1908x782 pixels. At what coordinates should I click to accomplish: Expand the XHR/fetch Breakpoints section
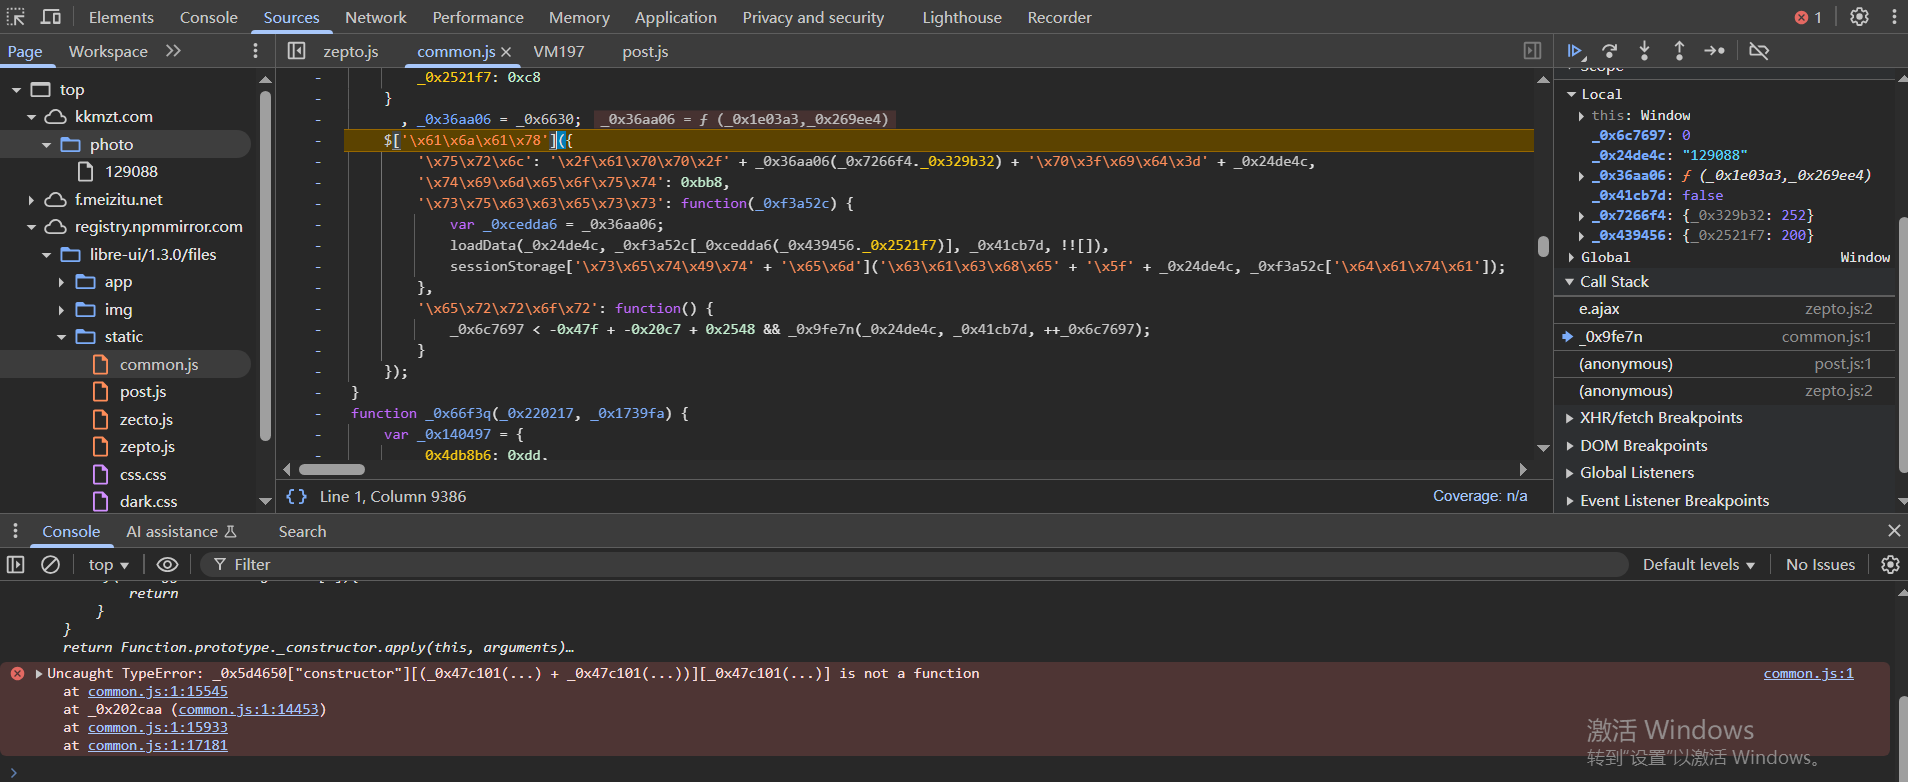click(1660, 418)
